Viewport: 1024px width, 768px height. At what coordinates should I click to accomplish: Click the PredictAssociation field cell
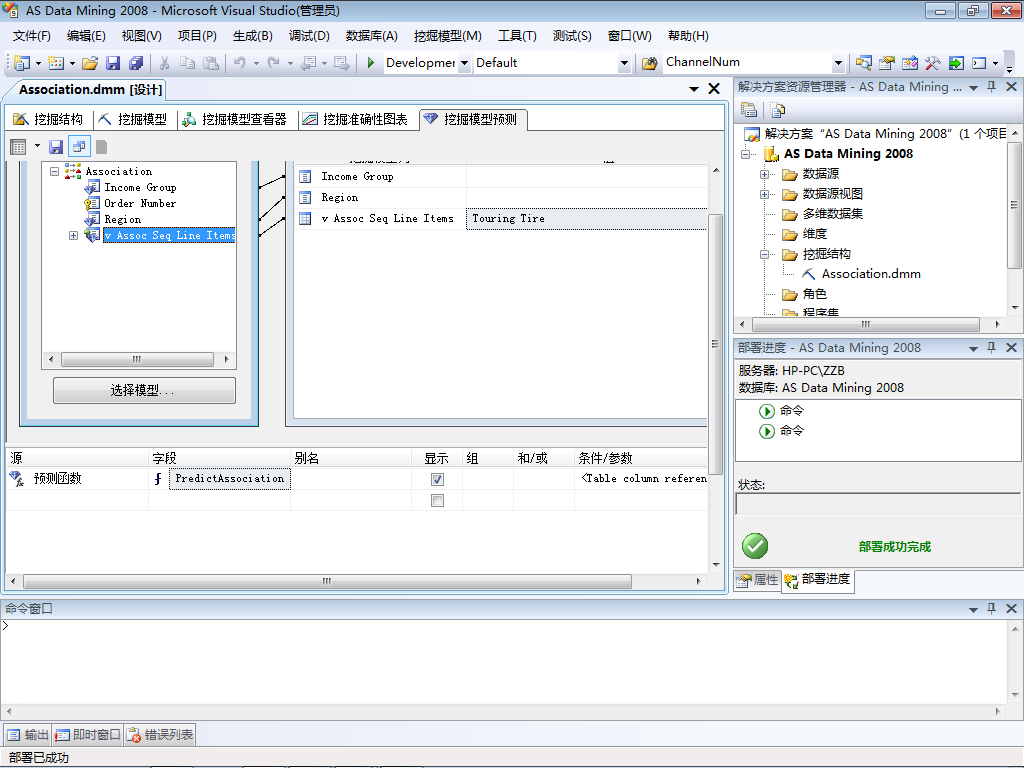230,479
